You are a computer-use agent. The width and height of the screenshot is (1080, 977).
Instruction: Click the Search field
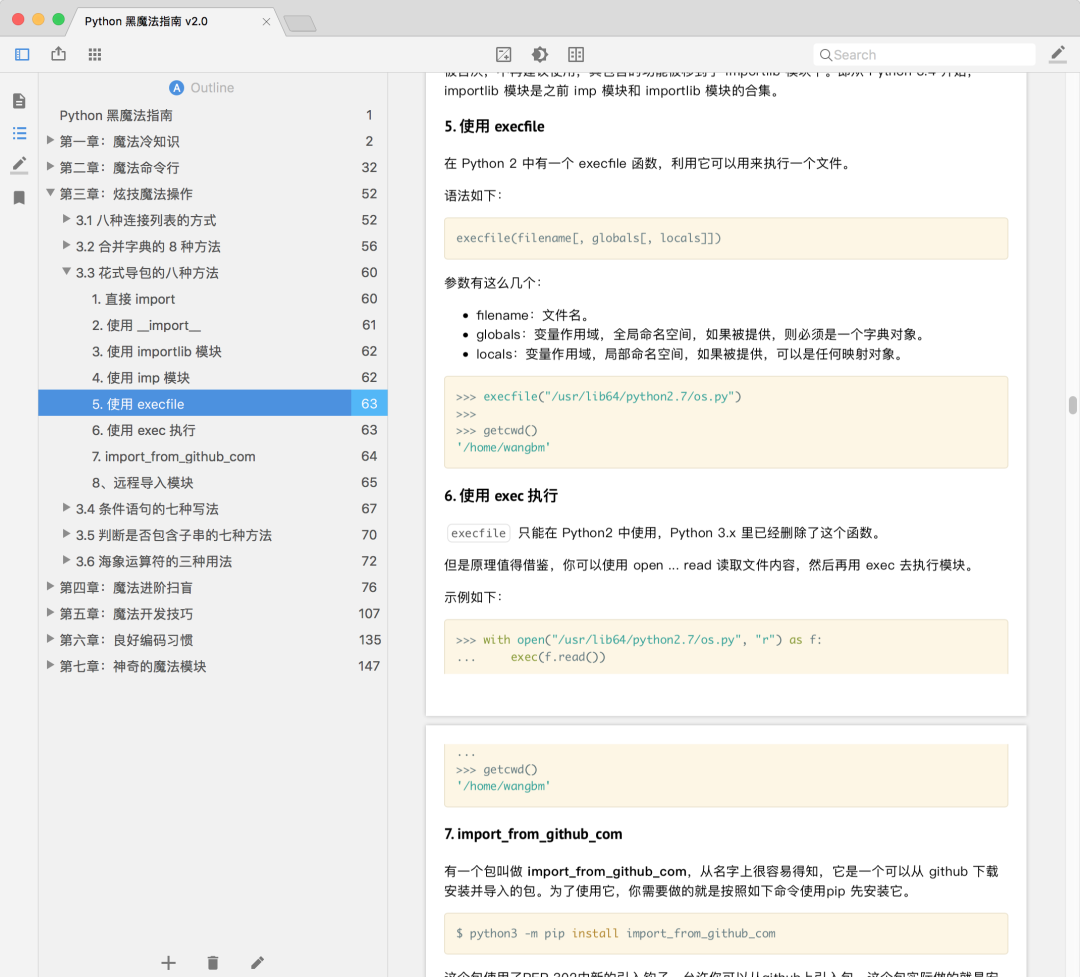tap(924, 54)
